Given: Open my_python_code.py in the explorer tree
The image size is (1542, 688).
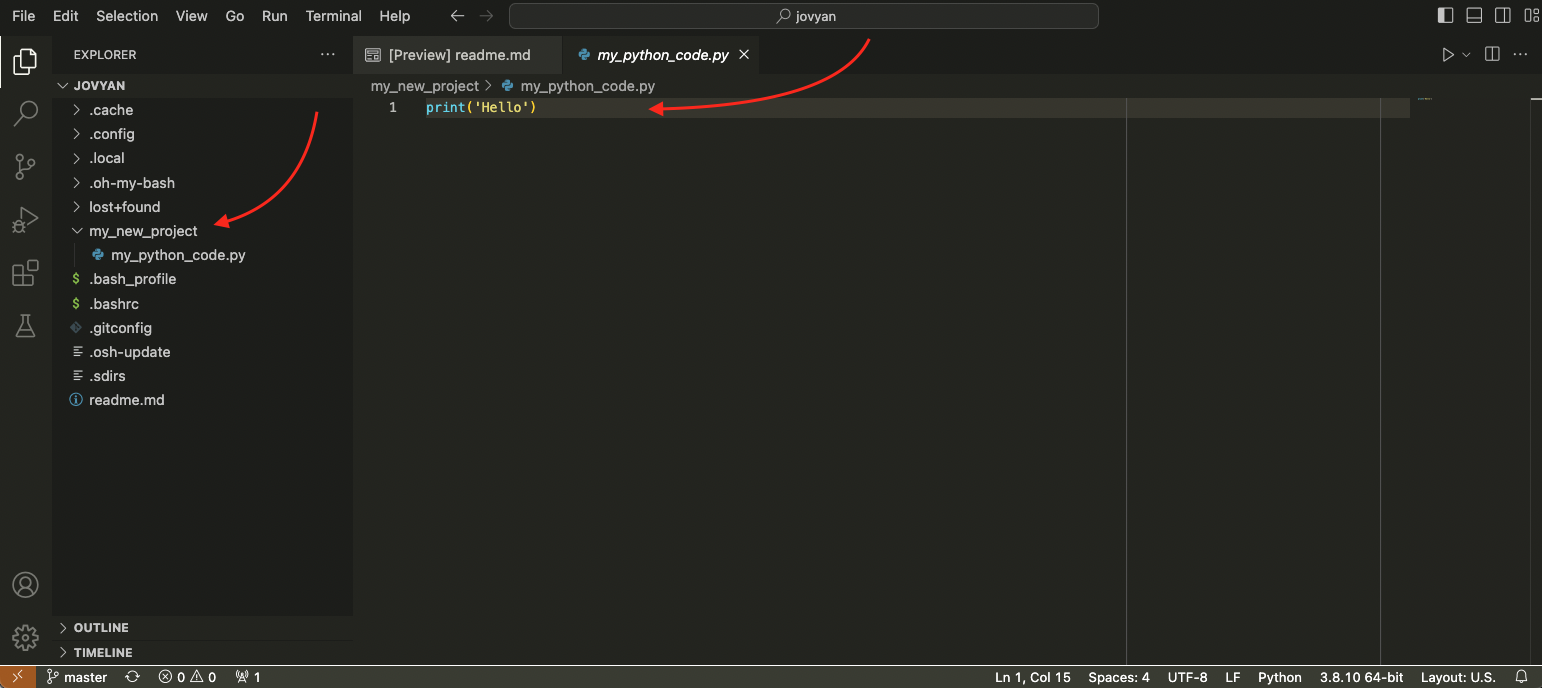Looking at the screenshot, I should (203, 255).
